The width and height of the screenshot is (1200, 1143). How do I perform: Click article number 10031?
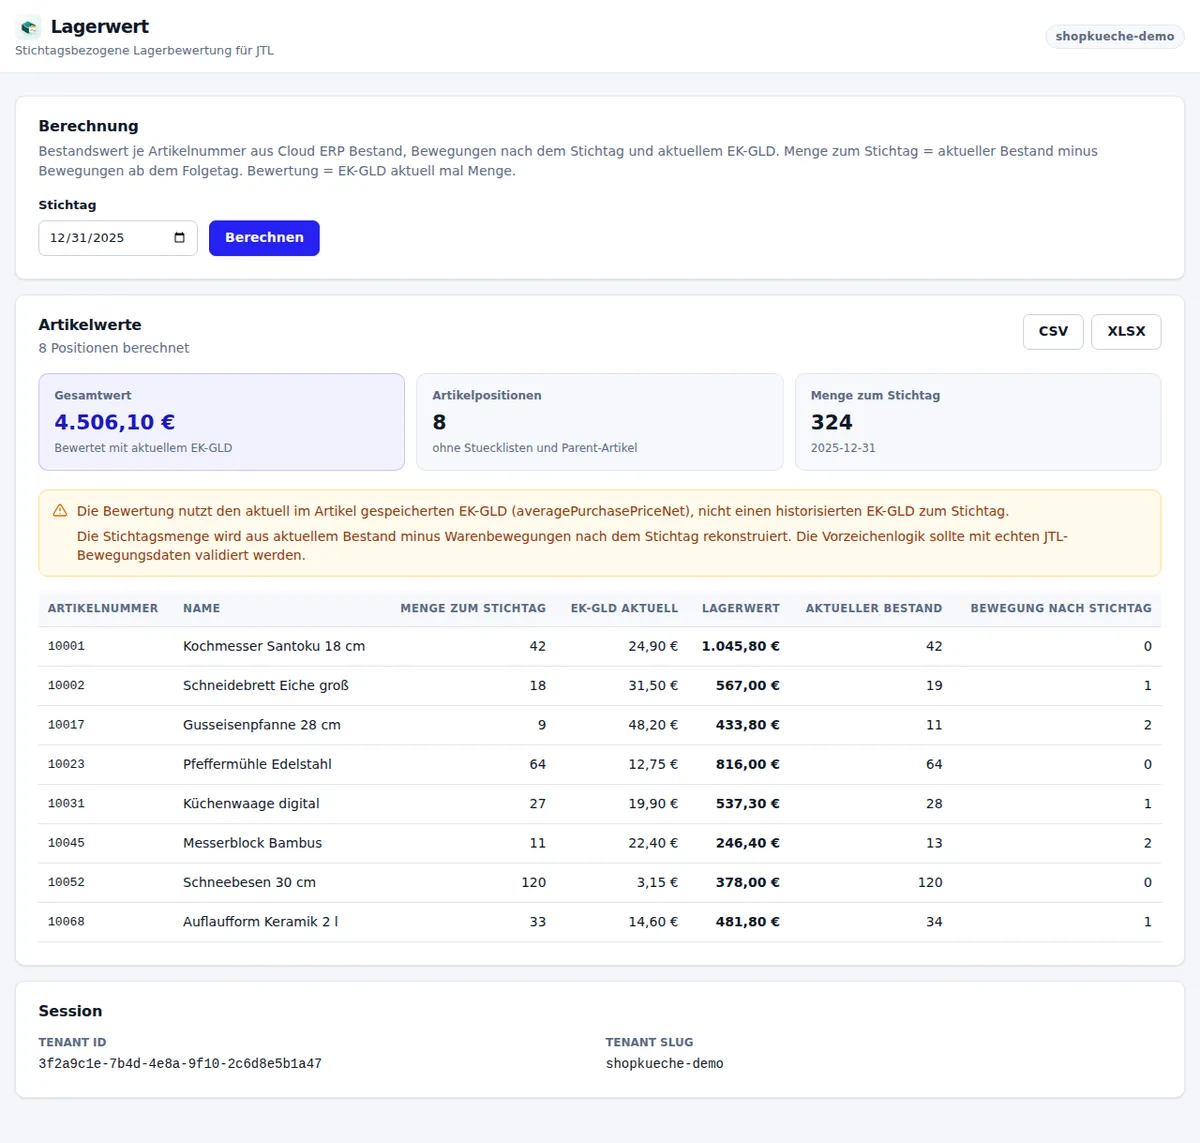point(66,804)
